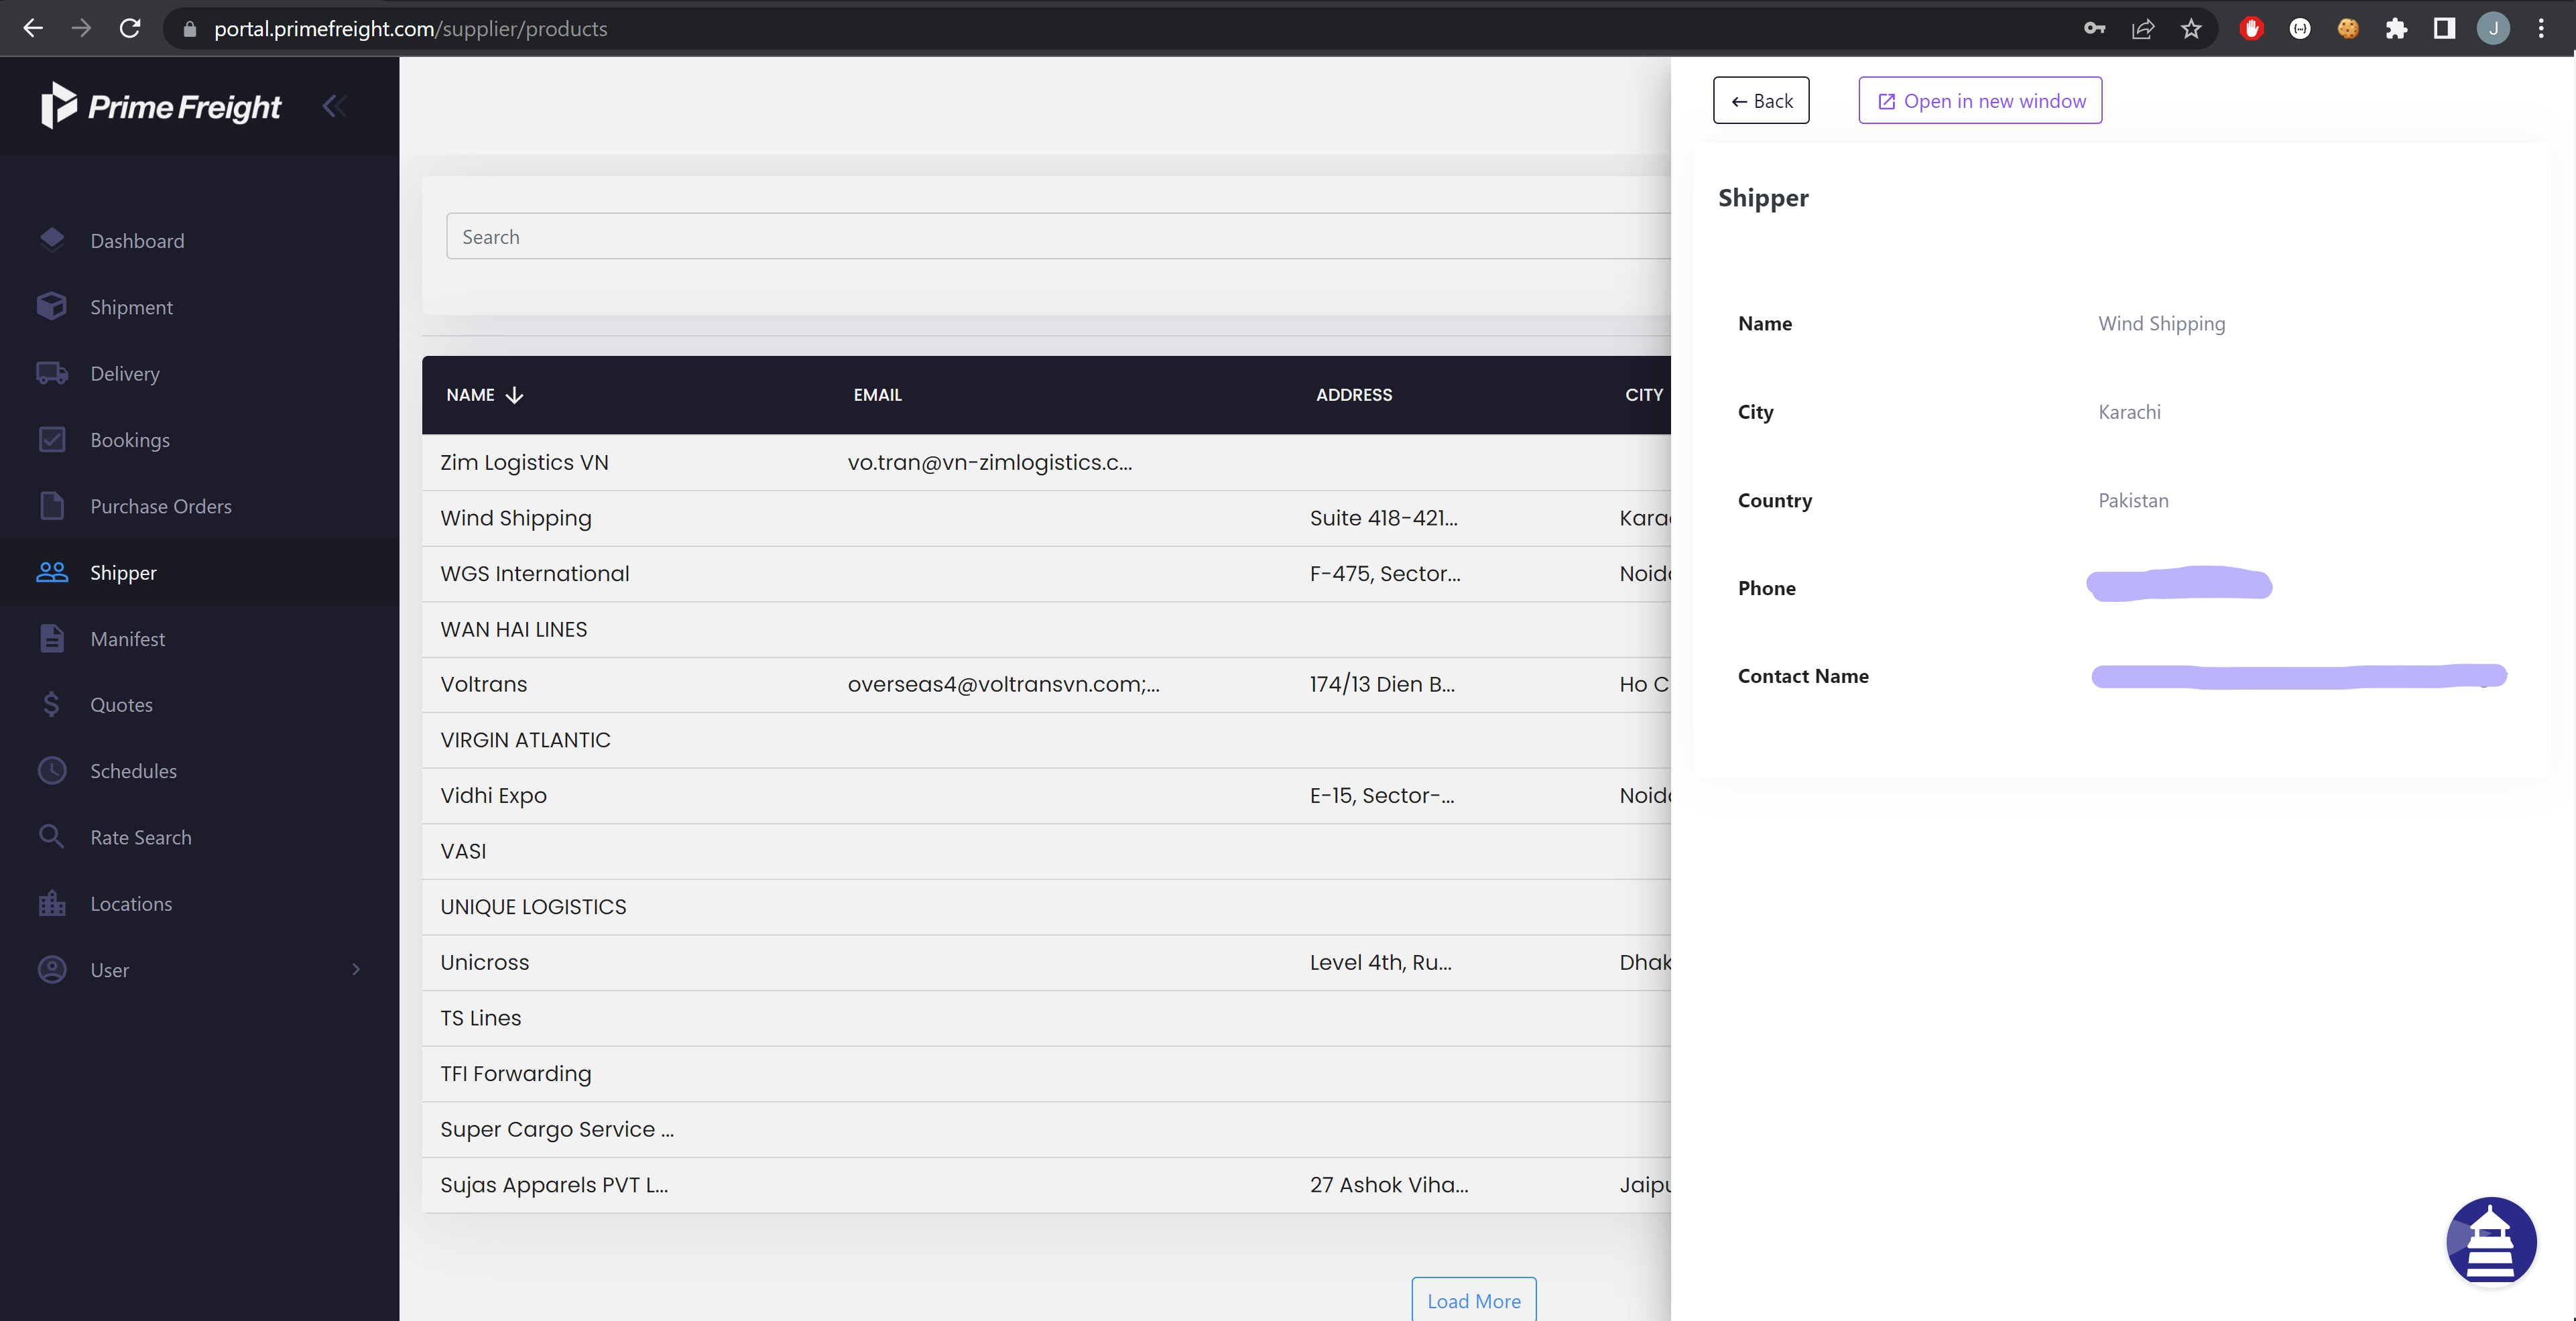Toggle the browser side panel
The image size is (2576, 1321).
(2444, 29)
